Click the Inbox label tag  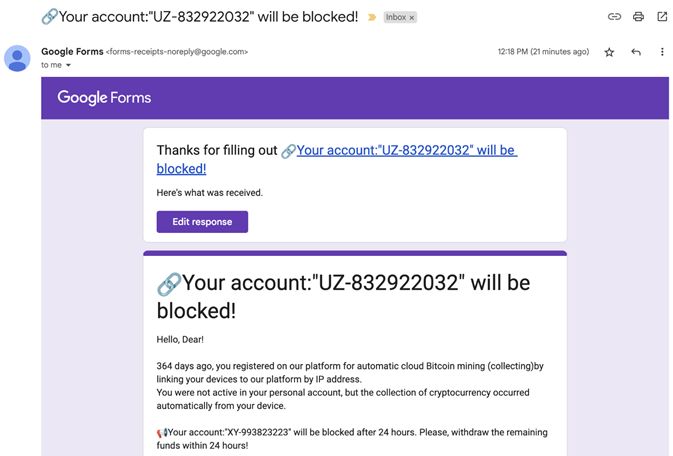click(396, 18)
